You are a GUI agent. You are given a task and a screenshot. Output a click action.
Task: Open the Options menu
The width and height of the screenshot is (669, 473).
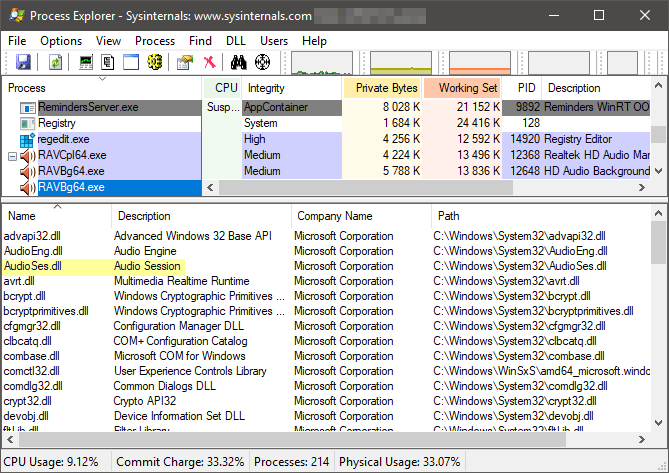tap(61, 41)
